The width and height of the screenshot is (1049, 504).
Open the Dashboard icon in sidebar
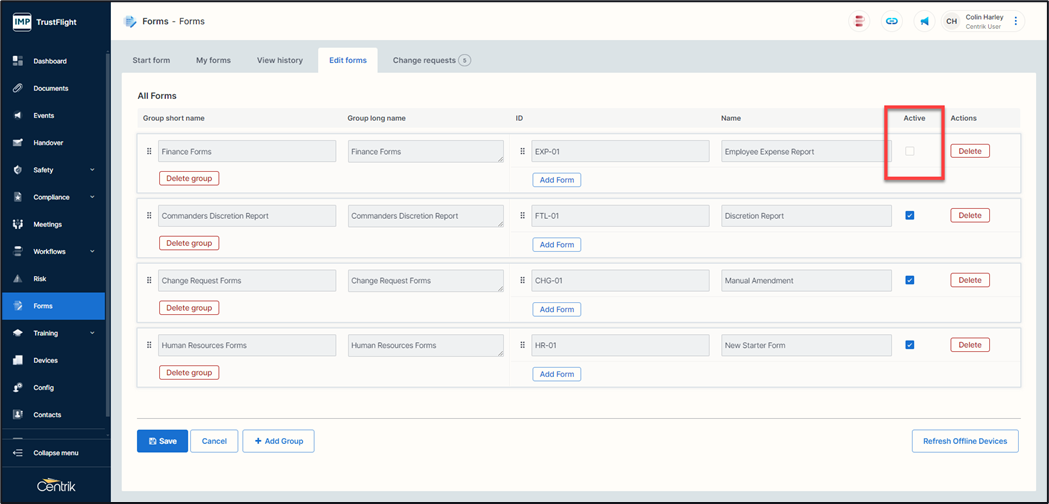pos(17,61)
